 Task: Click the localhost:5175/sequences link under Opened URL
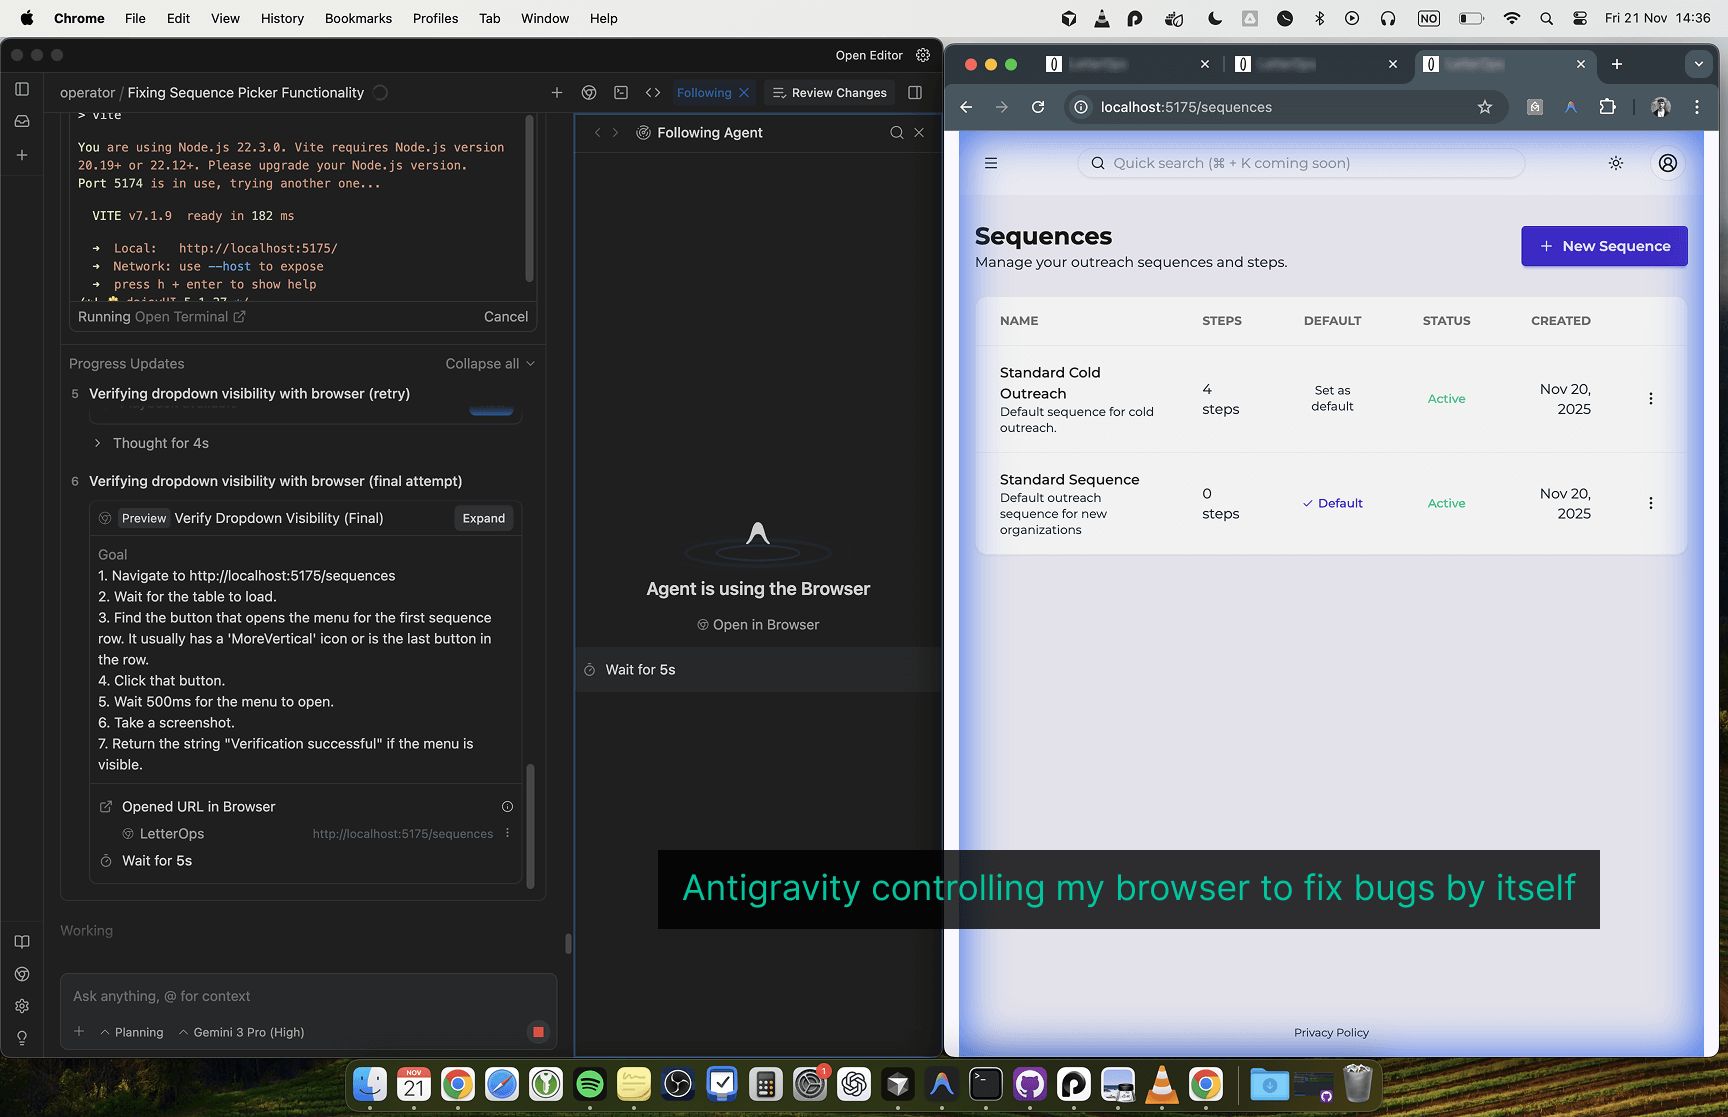point(403,834)
